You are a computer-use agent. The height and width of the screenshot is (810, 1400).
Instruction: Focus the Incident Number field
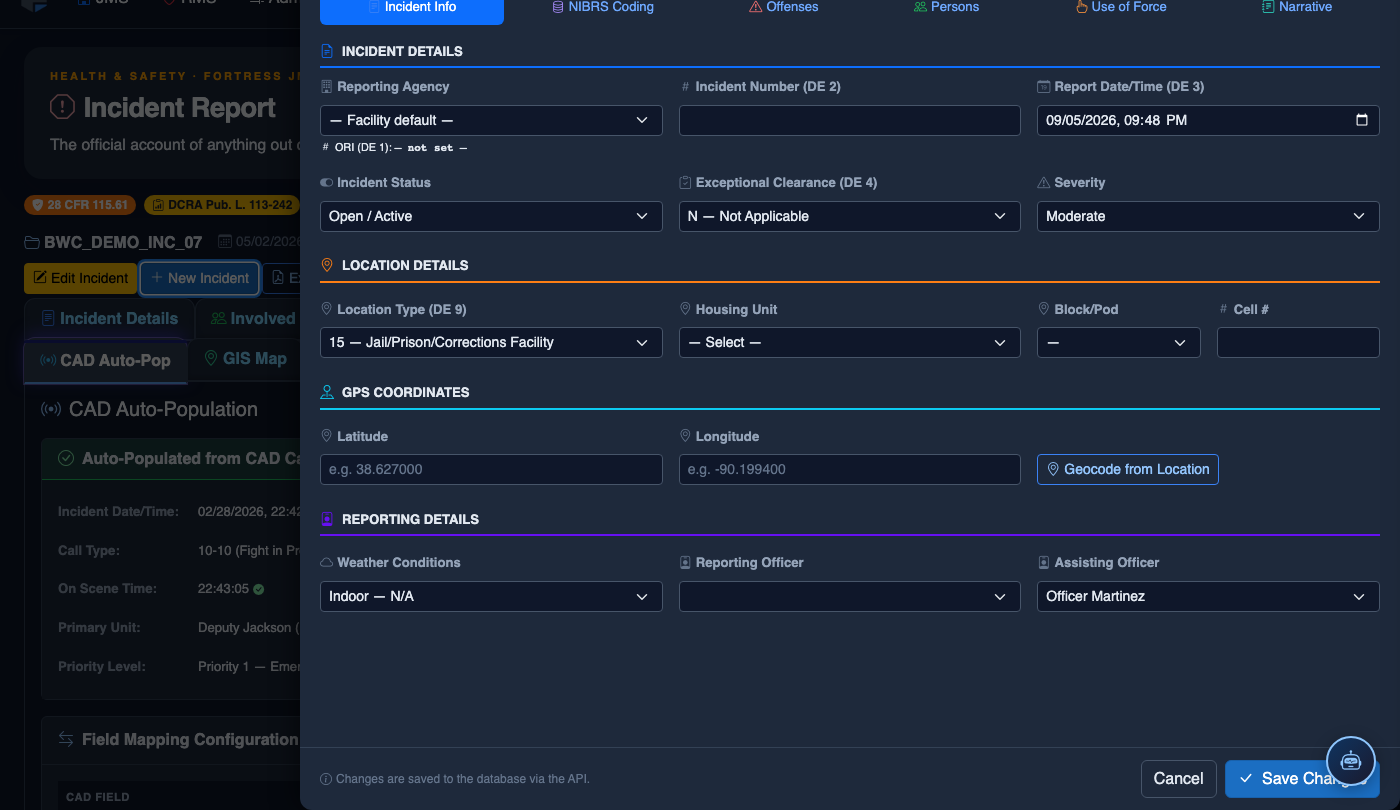850,120
